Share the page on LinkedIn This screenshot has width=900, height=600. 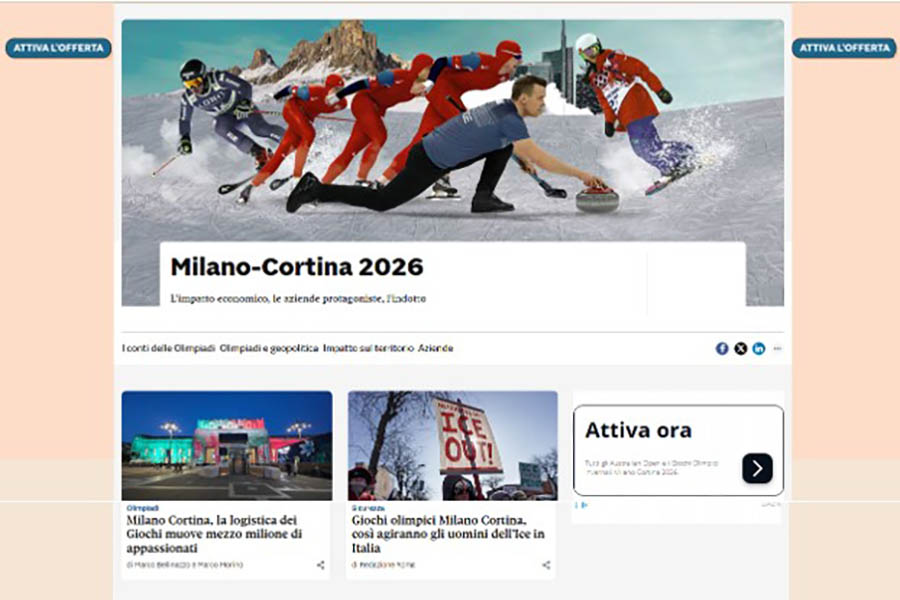759,349
